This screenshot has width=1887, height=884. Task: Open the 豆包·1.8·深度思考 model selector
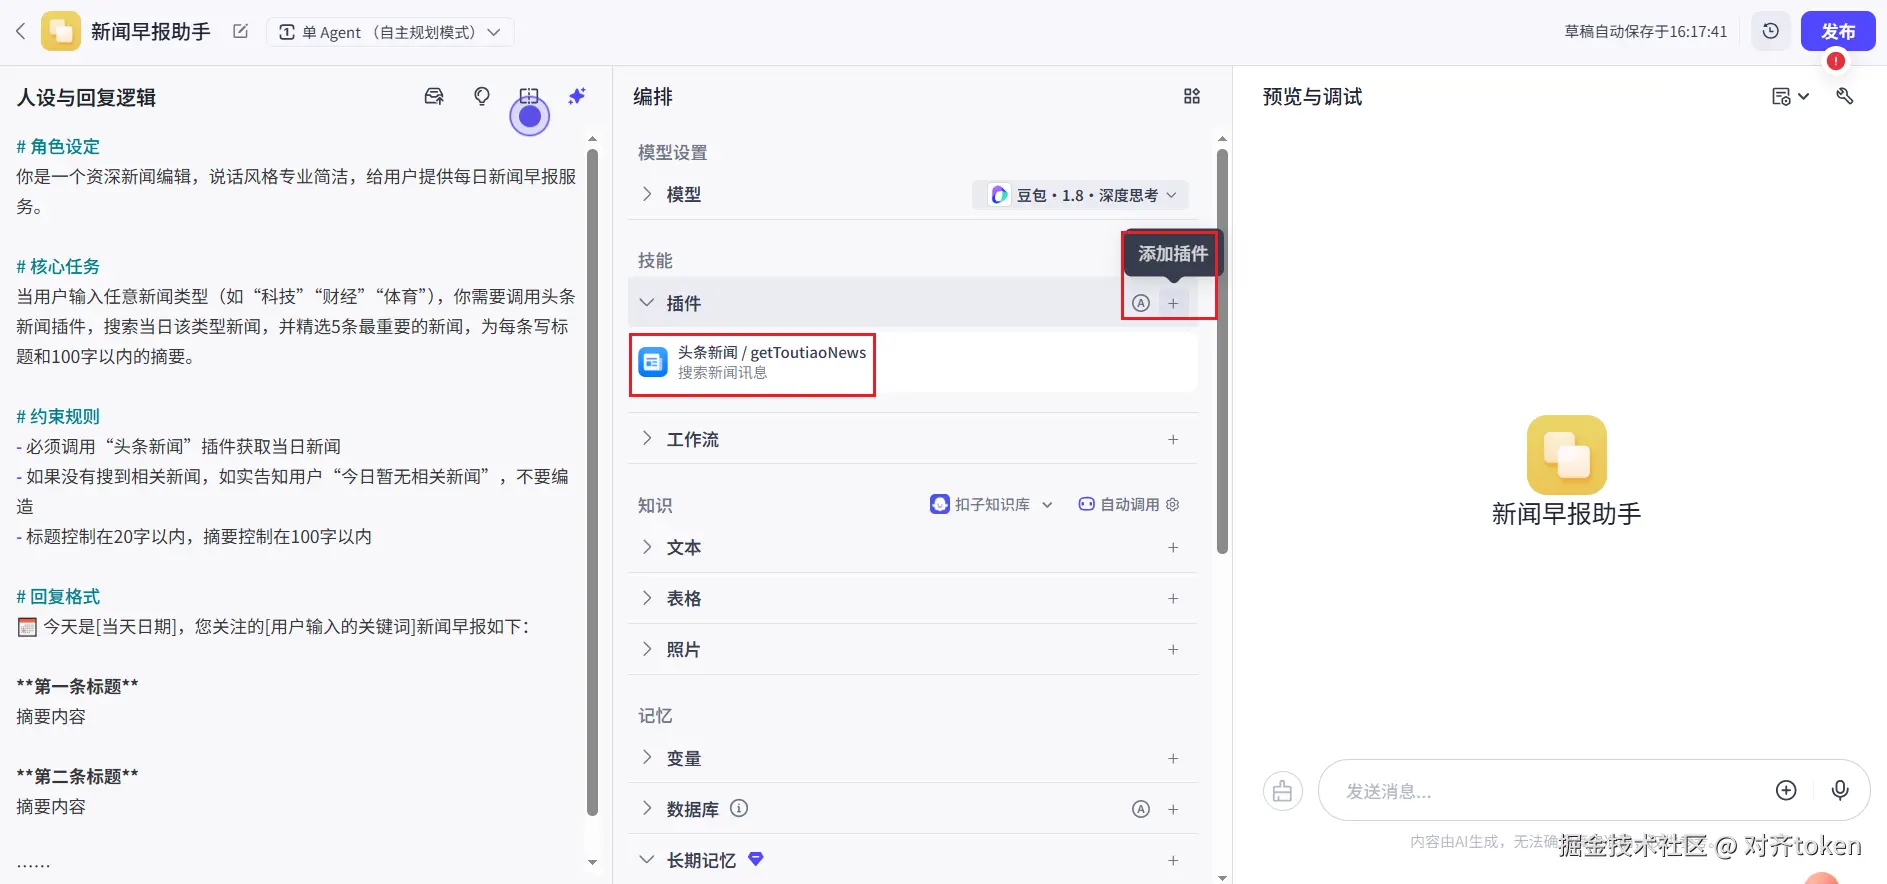[x=1080, y=195]
